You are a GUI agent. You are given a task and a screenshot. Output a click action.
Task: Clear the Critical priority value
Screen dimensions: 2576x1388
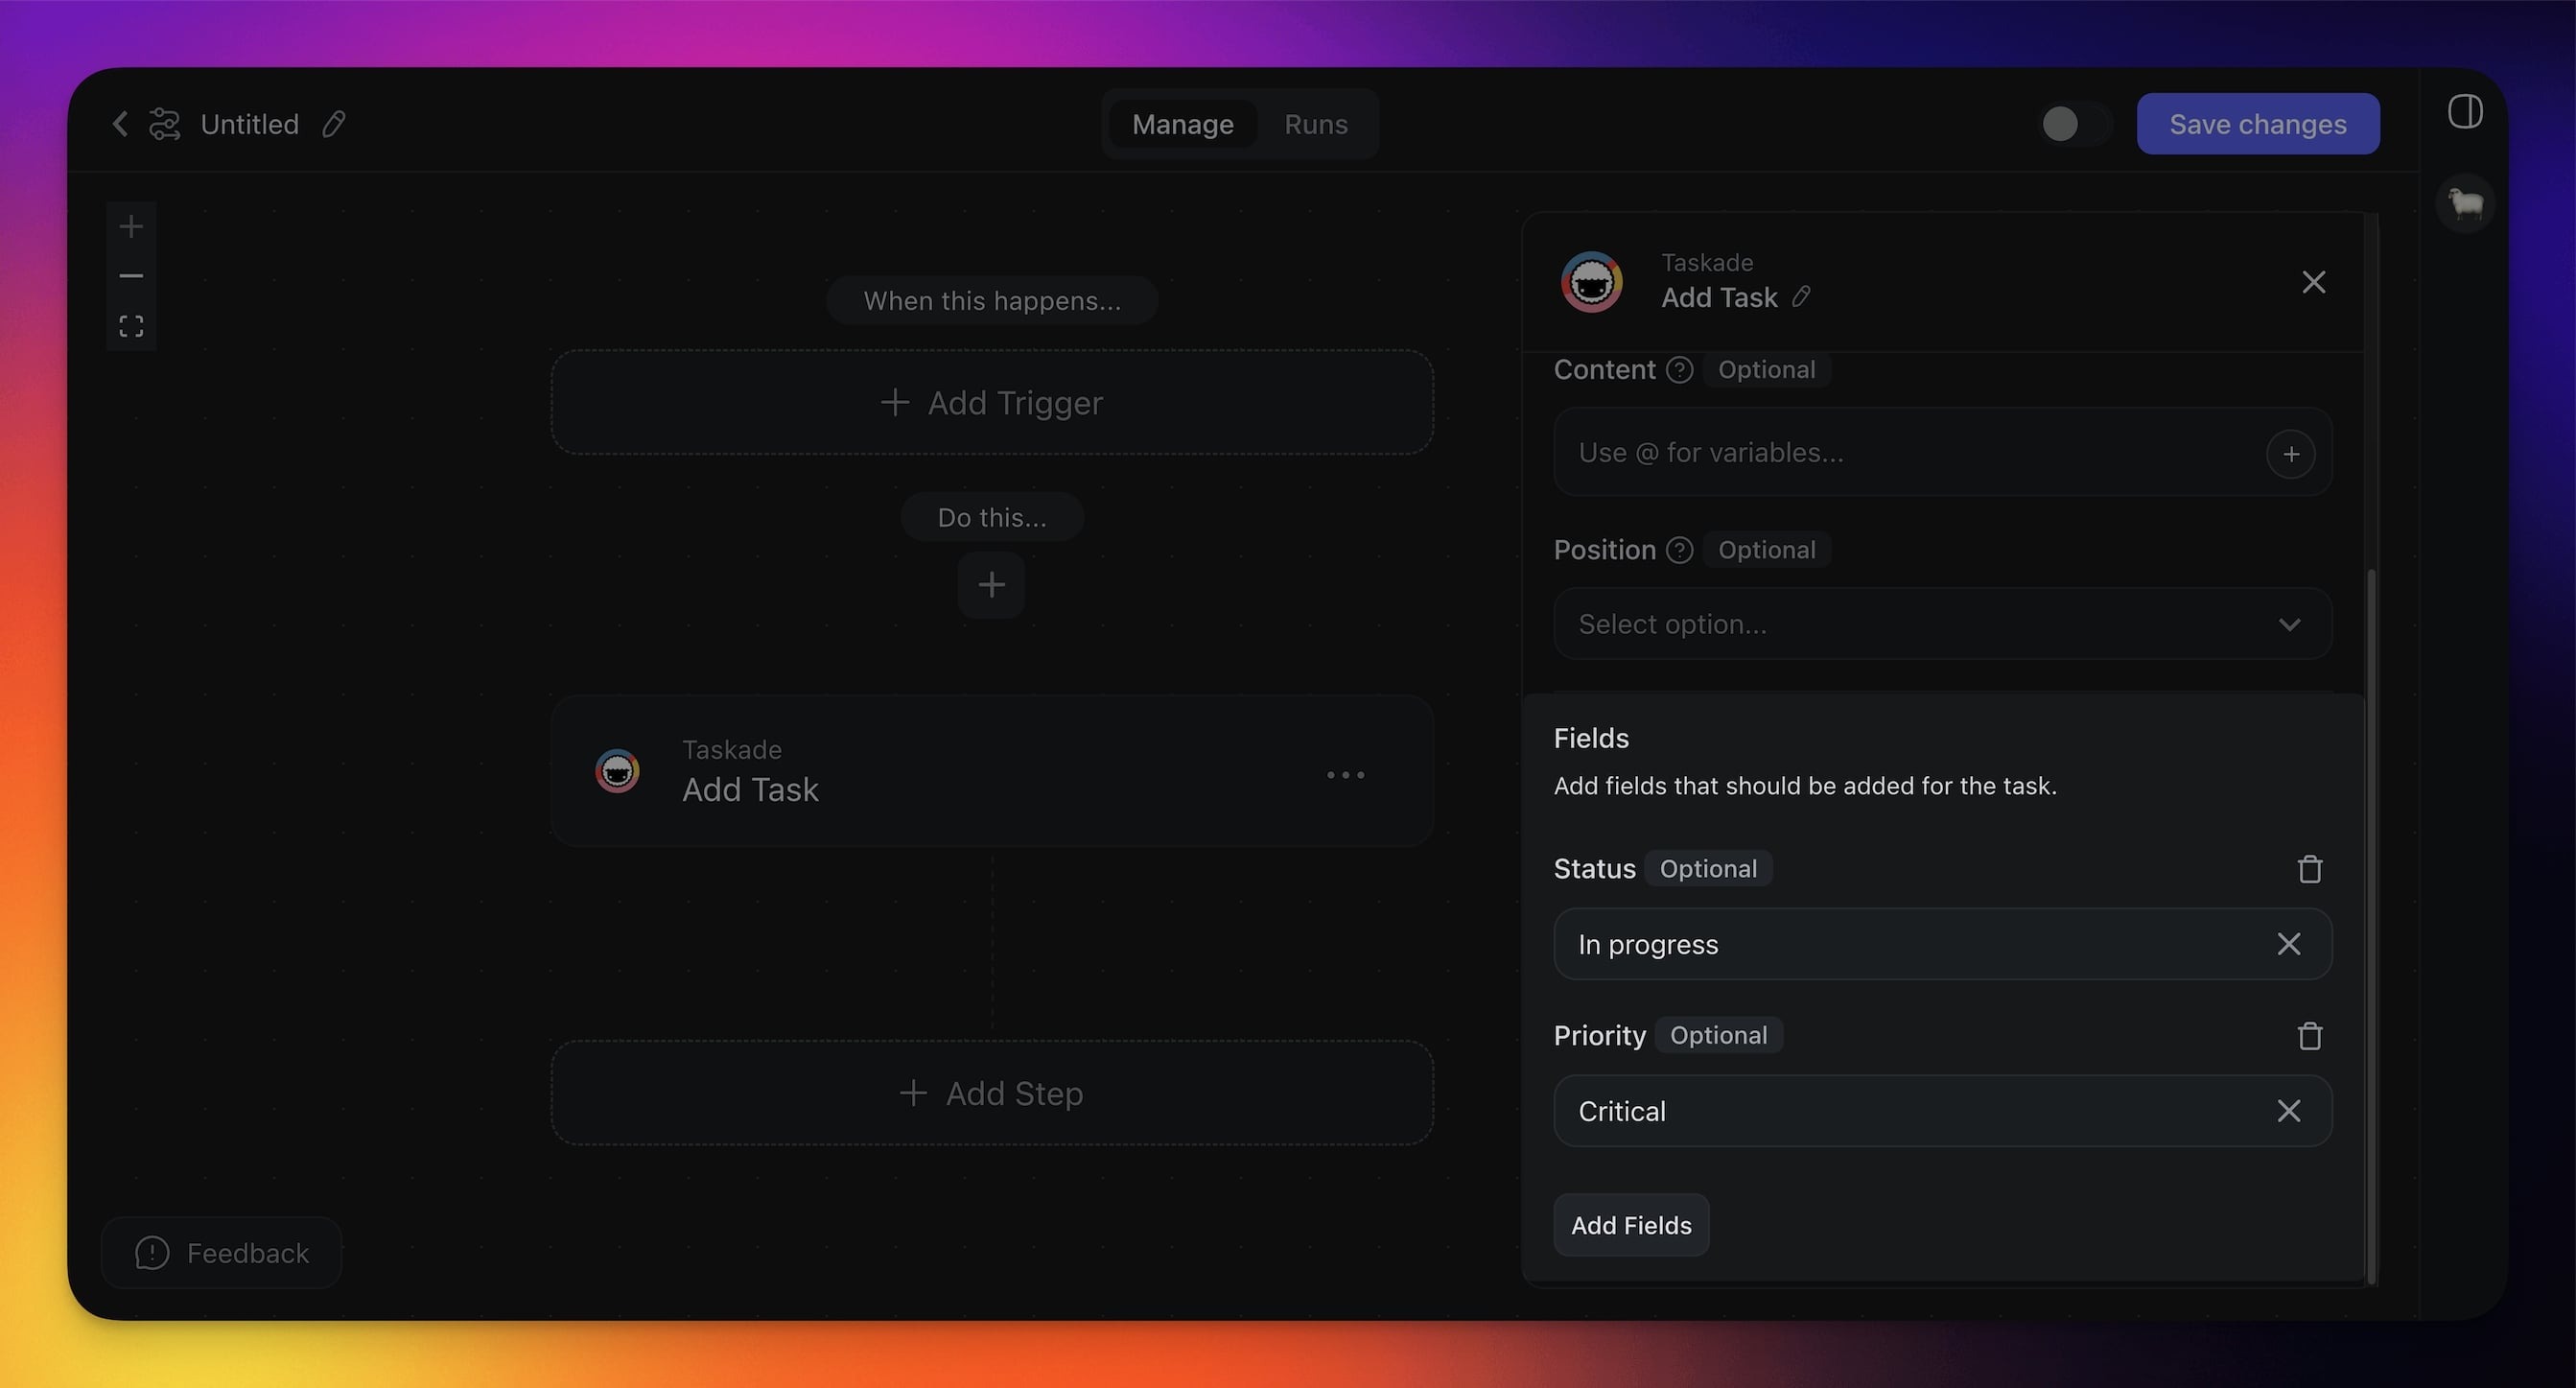click(2288, 1111)
